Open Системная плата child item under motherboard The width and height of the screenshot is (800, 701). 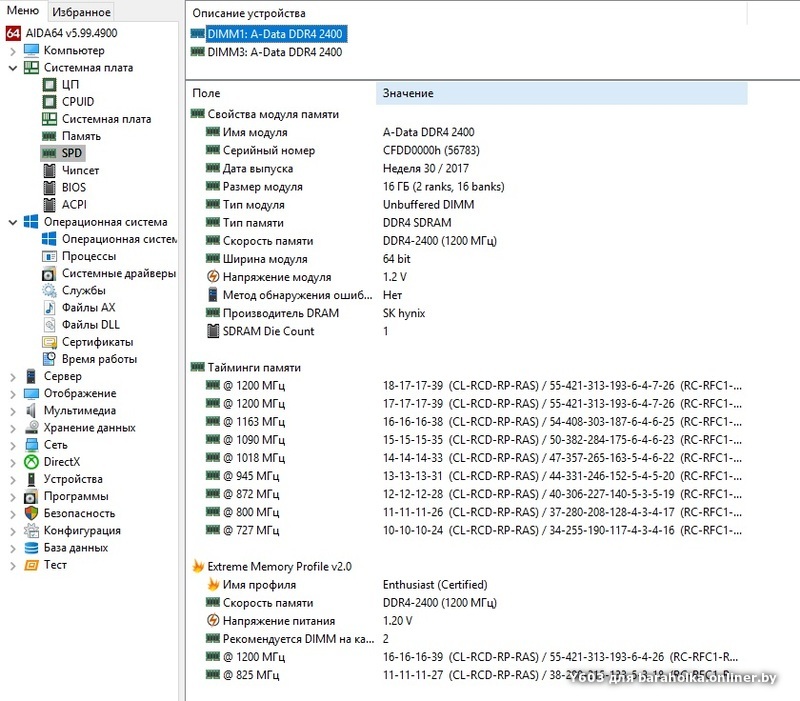click(106, 119)
